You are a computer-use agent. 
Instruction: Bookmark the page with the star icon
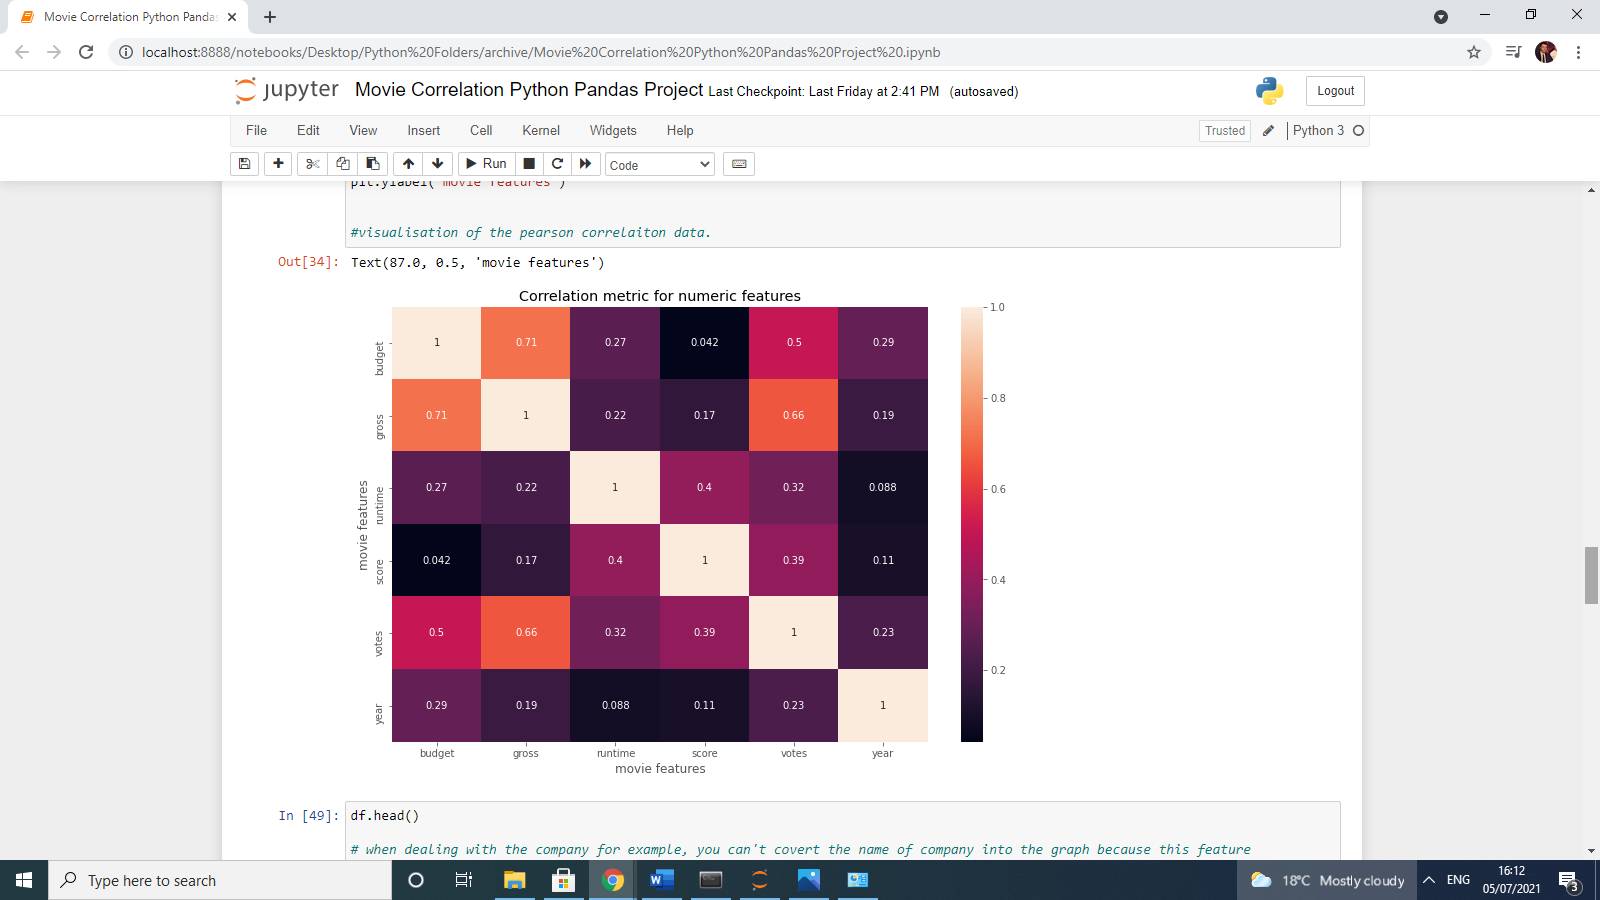tap(1473, 52)
